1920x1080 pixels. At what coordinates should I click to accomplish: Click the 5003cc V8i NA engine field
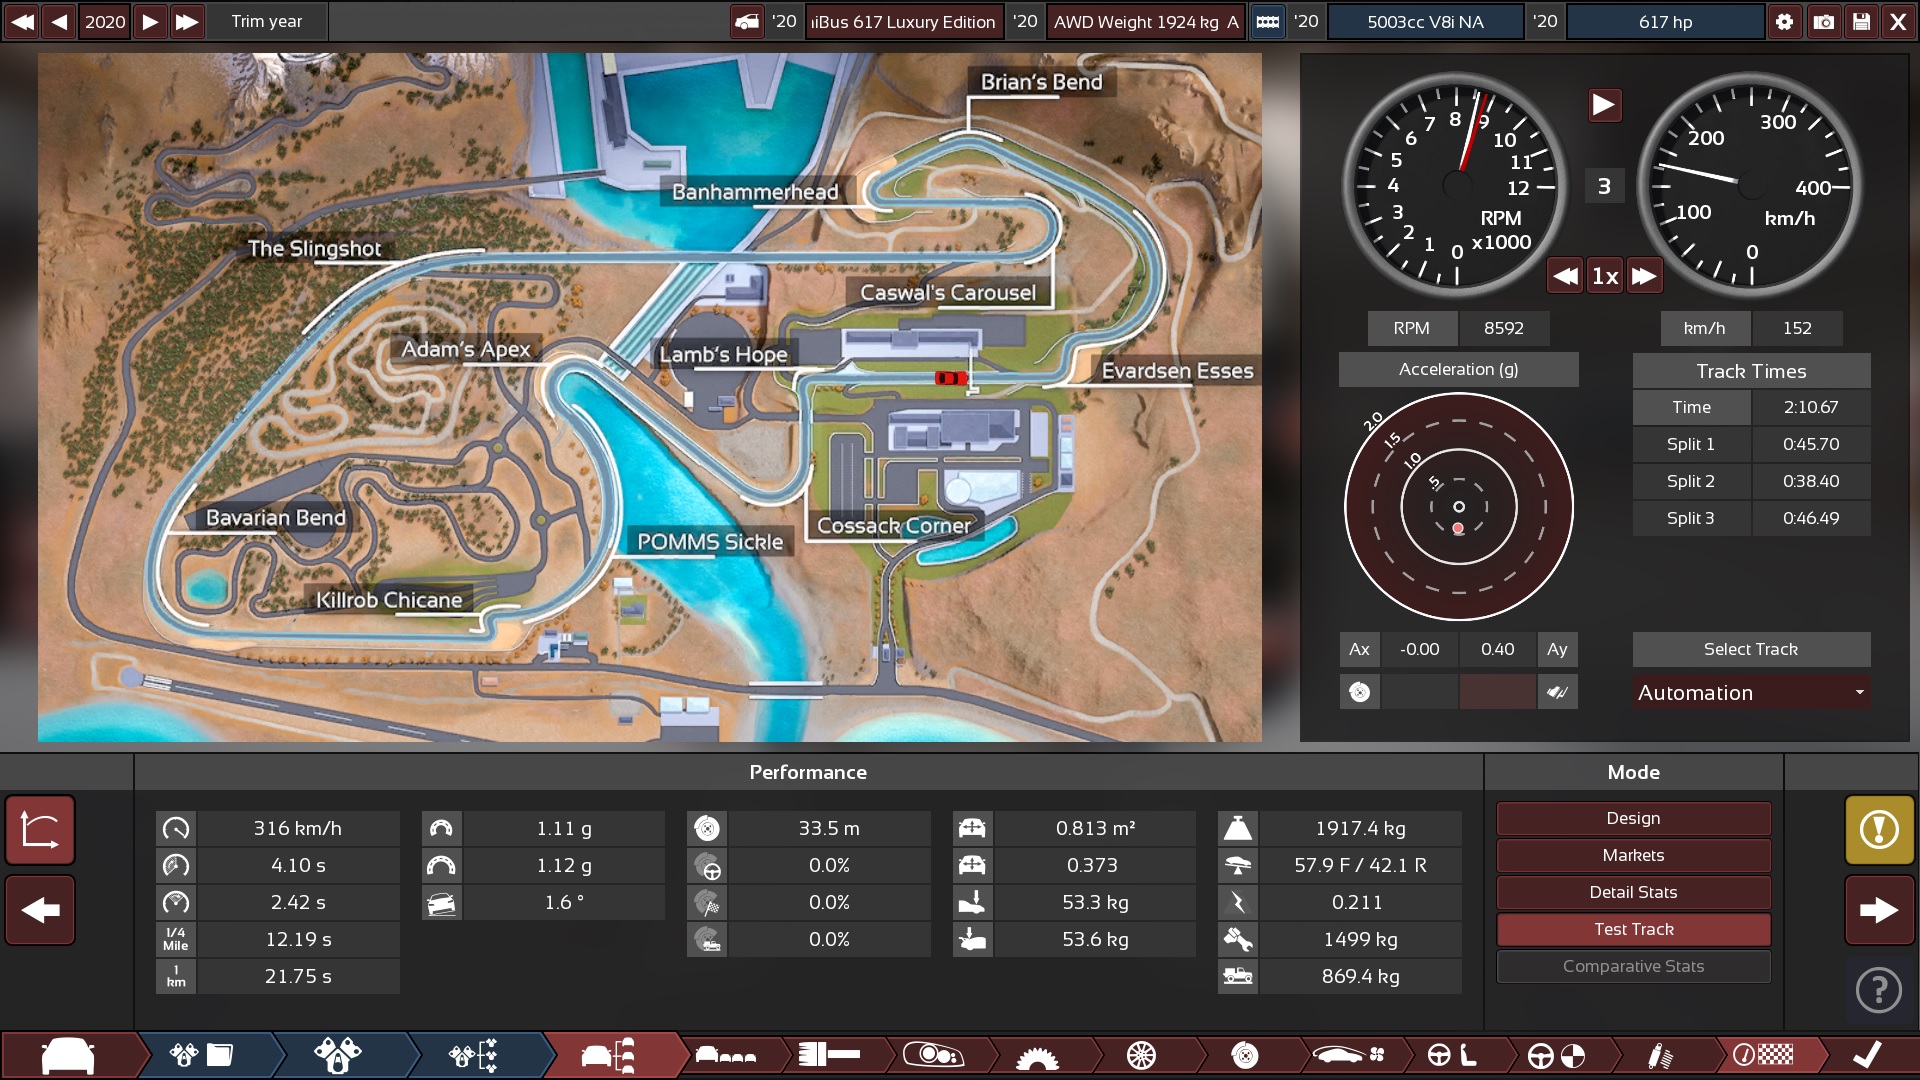[x=1425, y=21]
